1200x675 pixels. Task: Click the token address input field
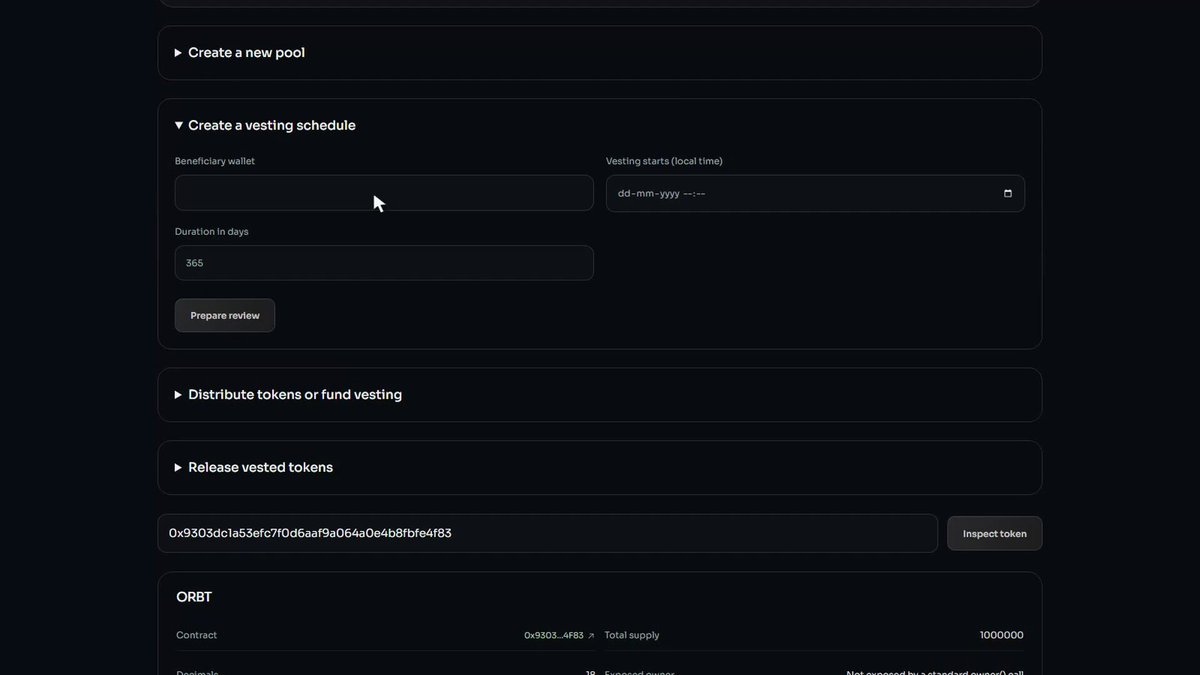[547, 533]
